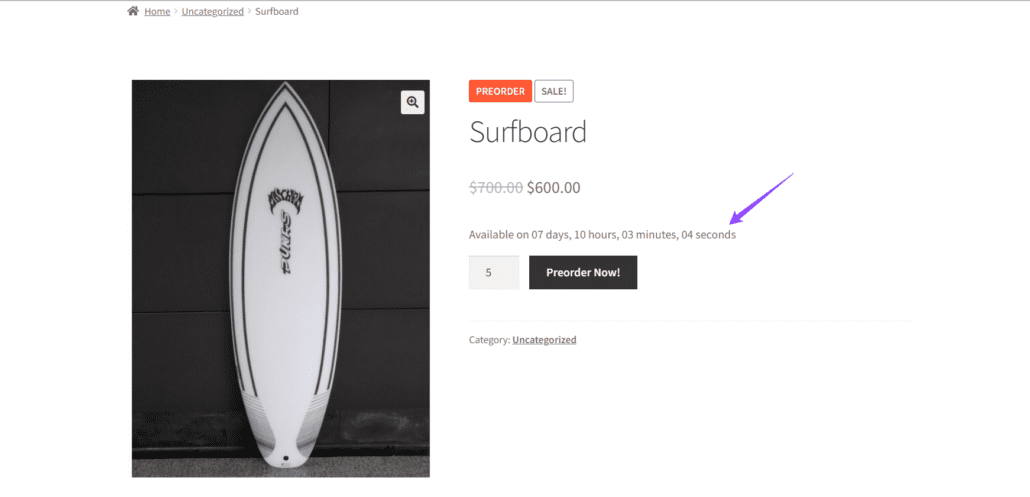The height and width of the screenshot is (497, 1030).
Task: Open the image zoom magnifier icon
Action: [x=413, y=102]
